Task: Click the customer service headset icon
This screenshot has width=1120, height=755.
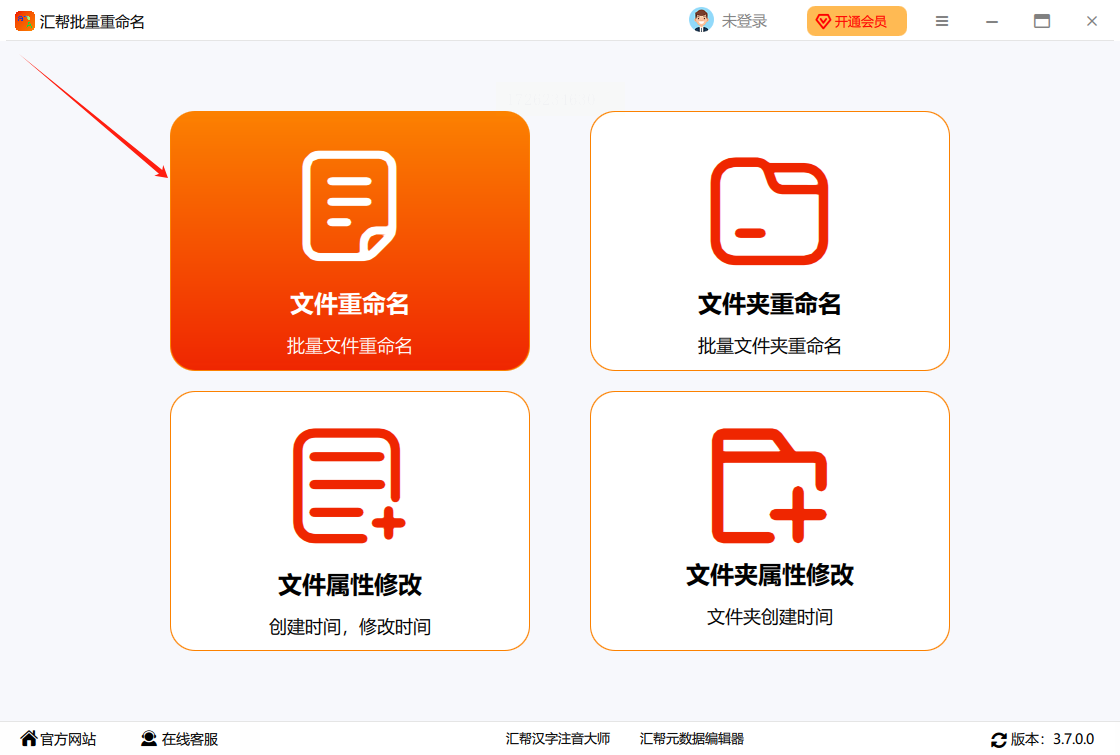Action: pos(149,739)
